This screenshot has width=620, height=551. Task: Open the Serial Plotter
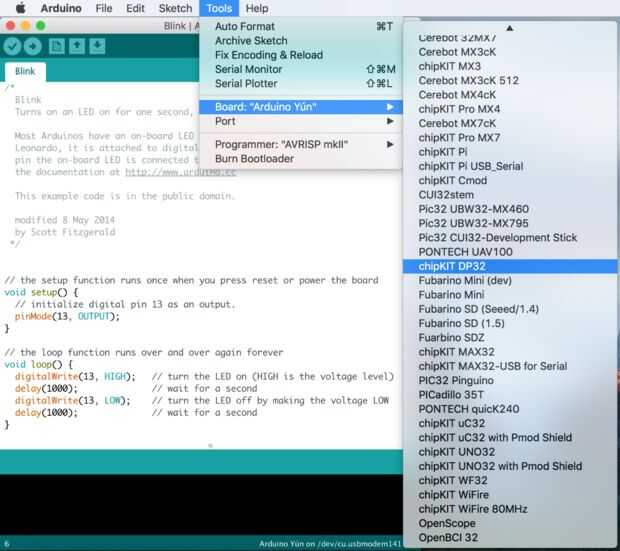tap(301, 83)
